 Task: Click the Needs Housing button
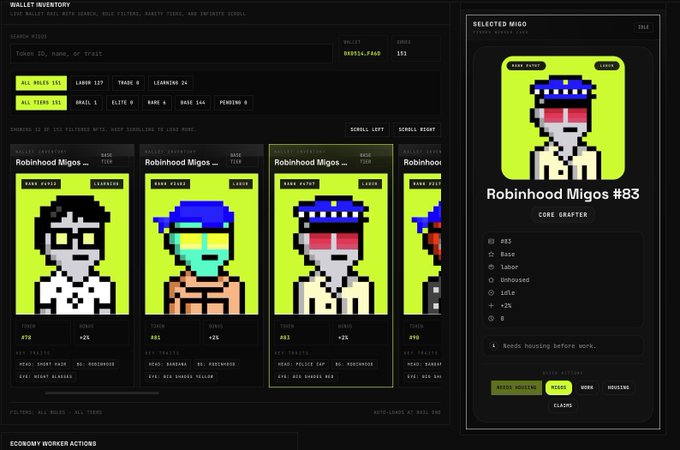click(x=516, y=388)
